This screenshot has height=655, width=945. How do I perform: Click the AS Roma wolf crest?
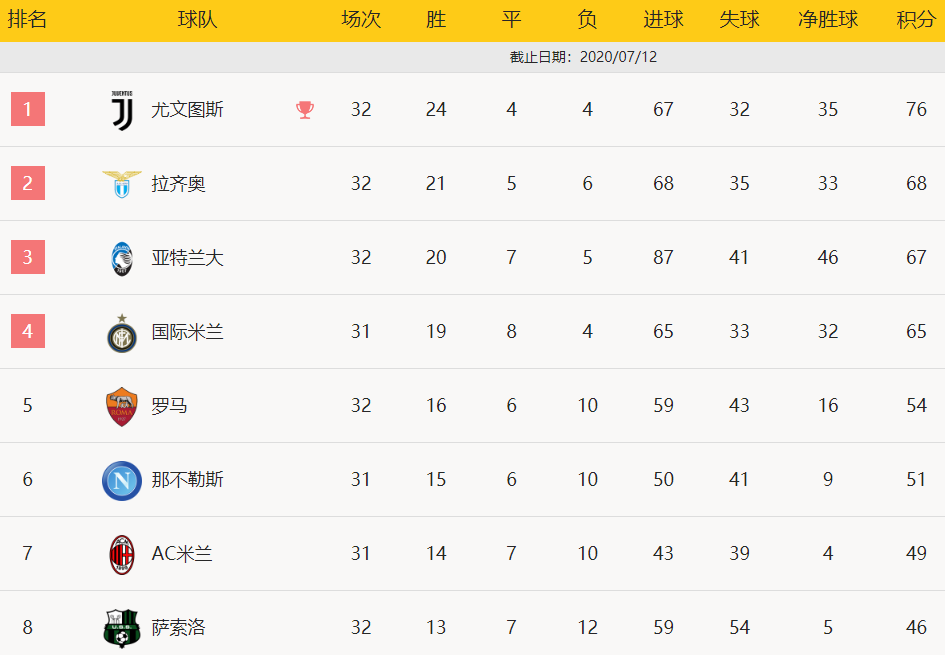pos(122,407)
